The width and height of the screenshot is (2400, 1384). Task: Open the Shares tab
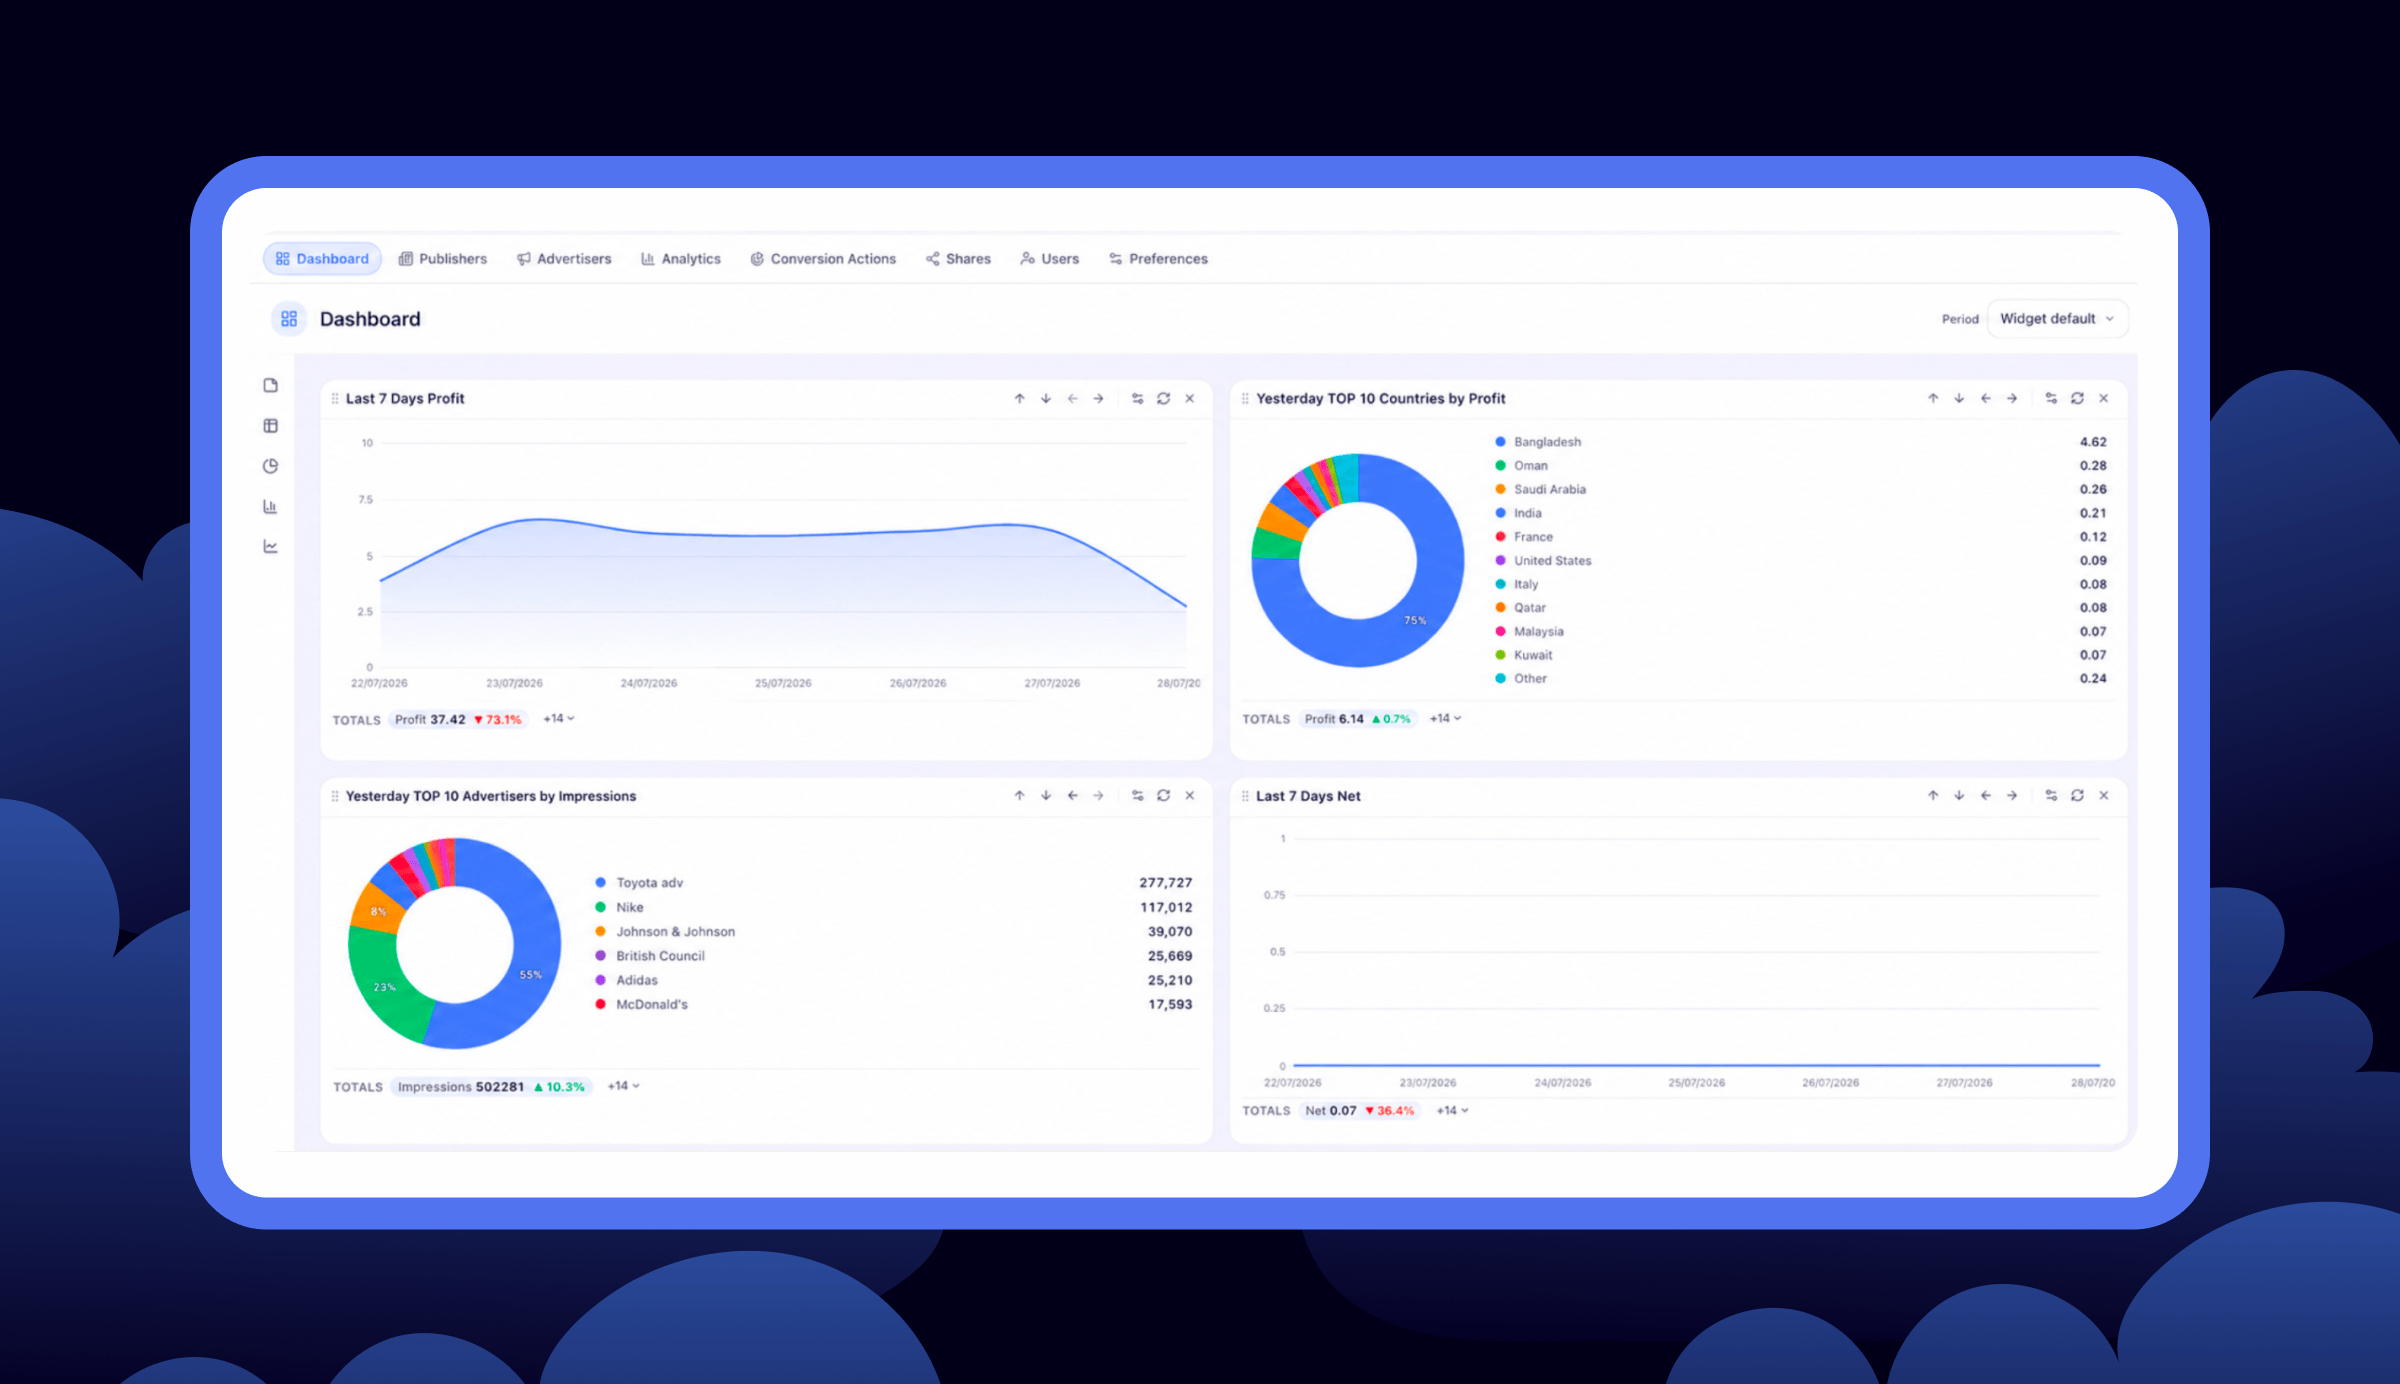click(x=958, y=259)
